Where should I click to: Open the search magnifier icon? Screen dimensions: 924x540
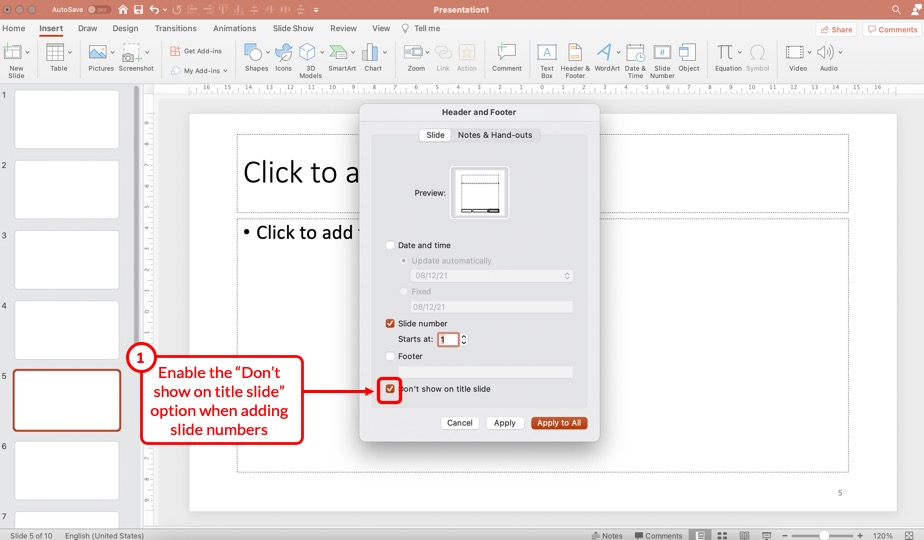896,9
